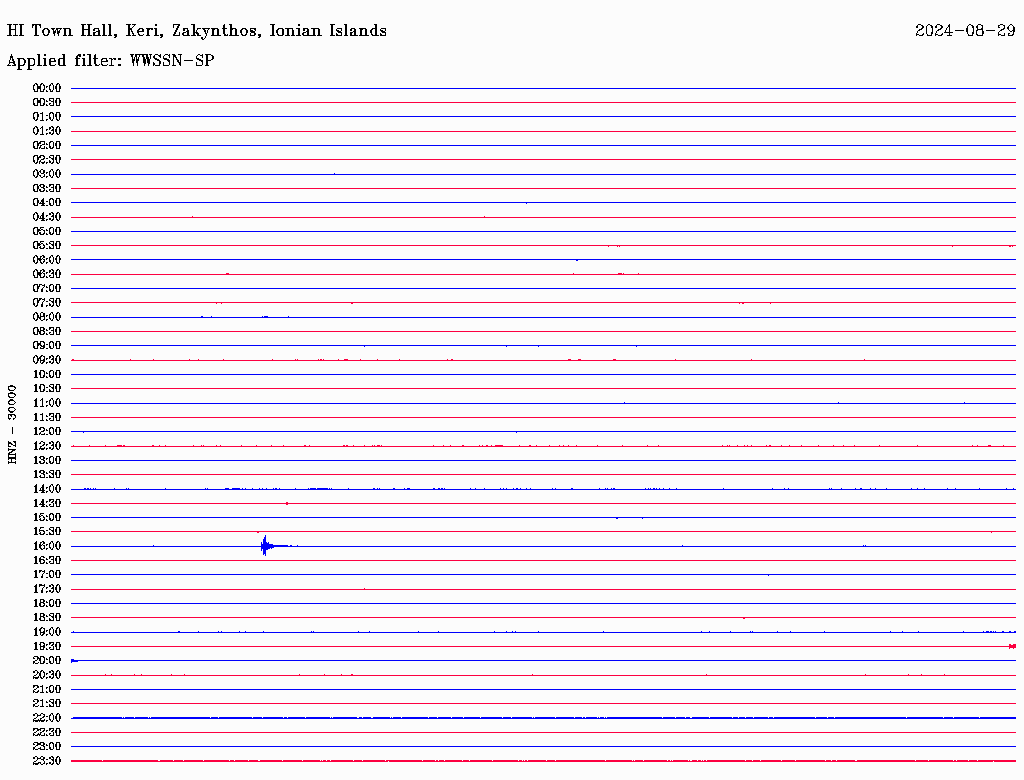The height and width of the screenshot is (780, 1024).
Task: Click the 17:30 time label
Action: point(47,589)
